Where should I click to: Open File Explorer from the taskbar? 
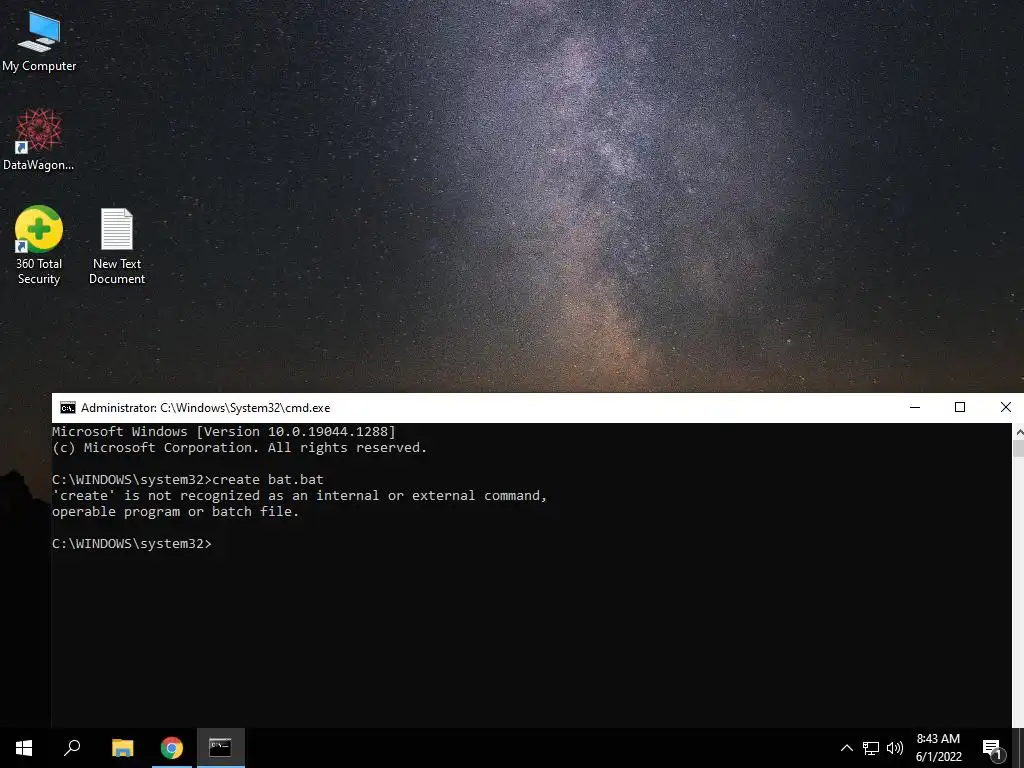123,748
